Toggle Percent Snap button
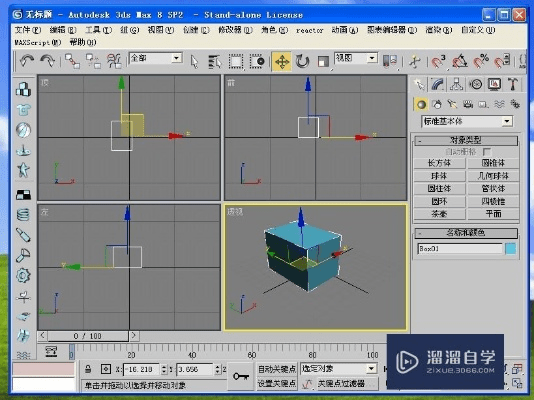Screen dimensions: 534x400 pyautogui.click(x=480, y=62)
